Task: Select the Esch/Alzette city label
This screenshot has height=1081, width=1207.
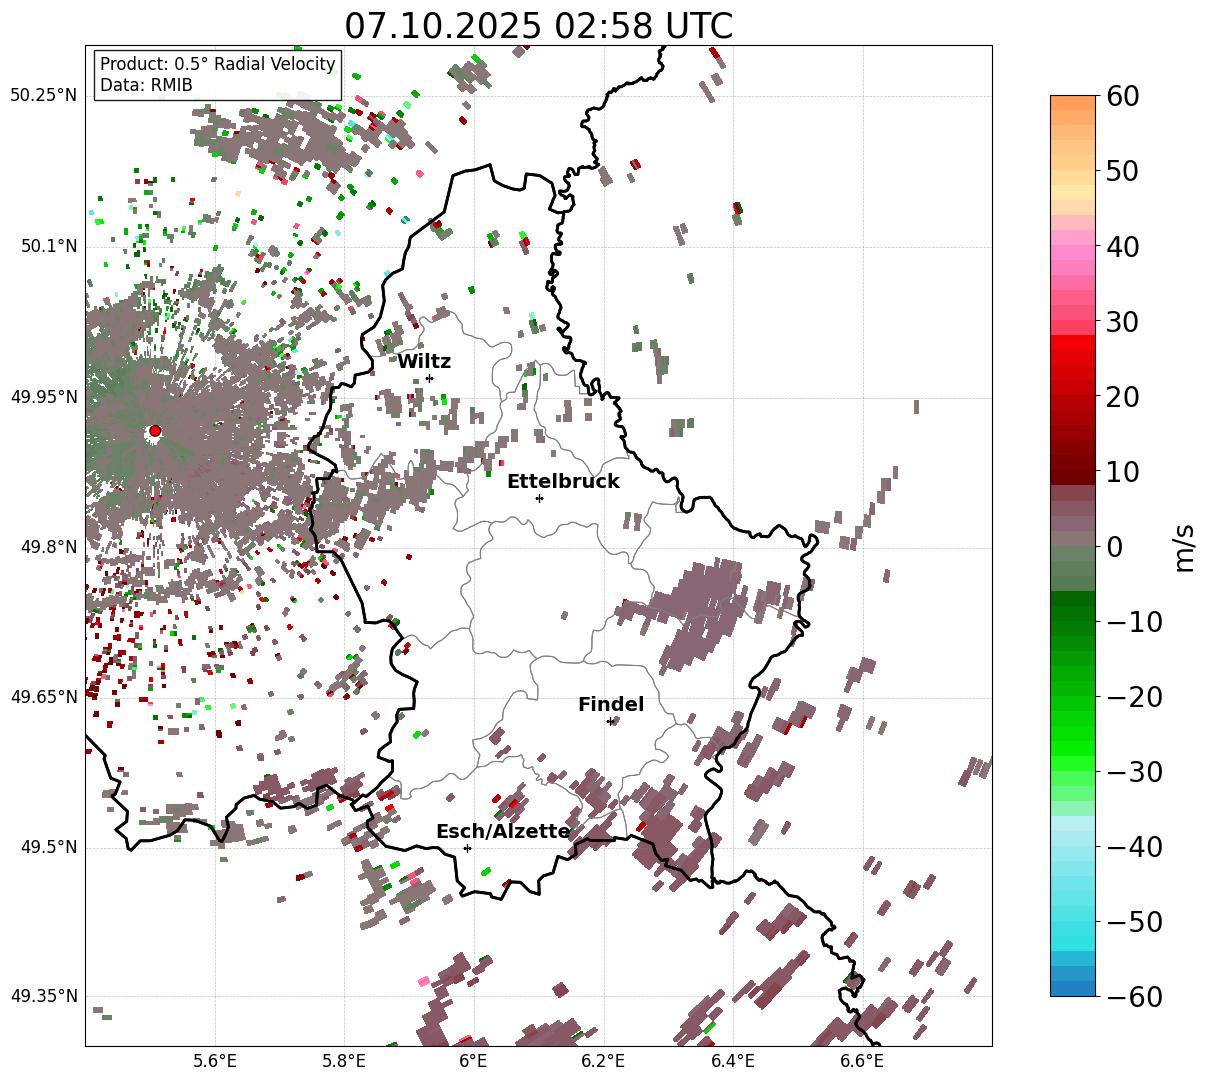Action: [503, 832]
